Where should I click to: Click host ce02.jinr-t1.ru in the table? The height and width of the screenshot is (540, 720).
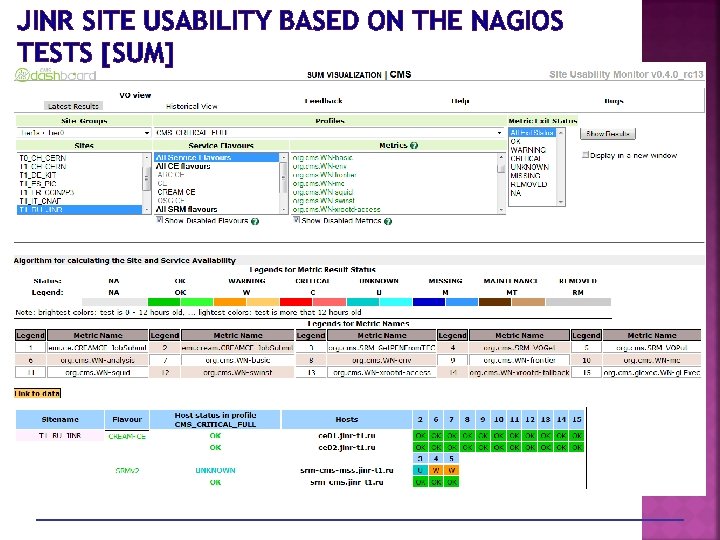[347, 447]
